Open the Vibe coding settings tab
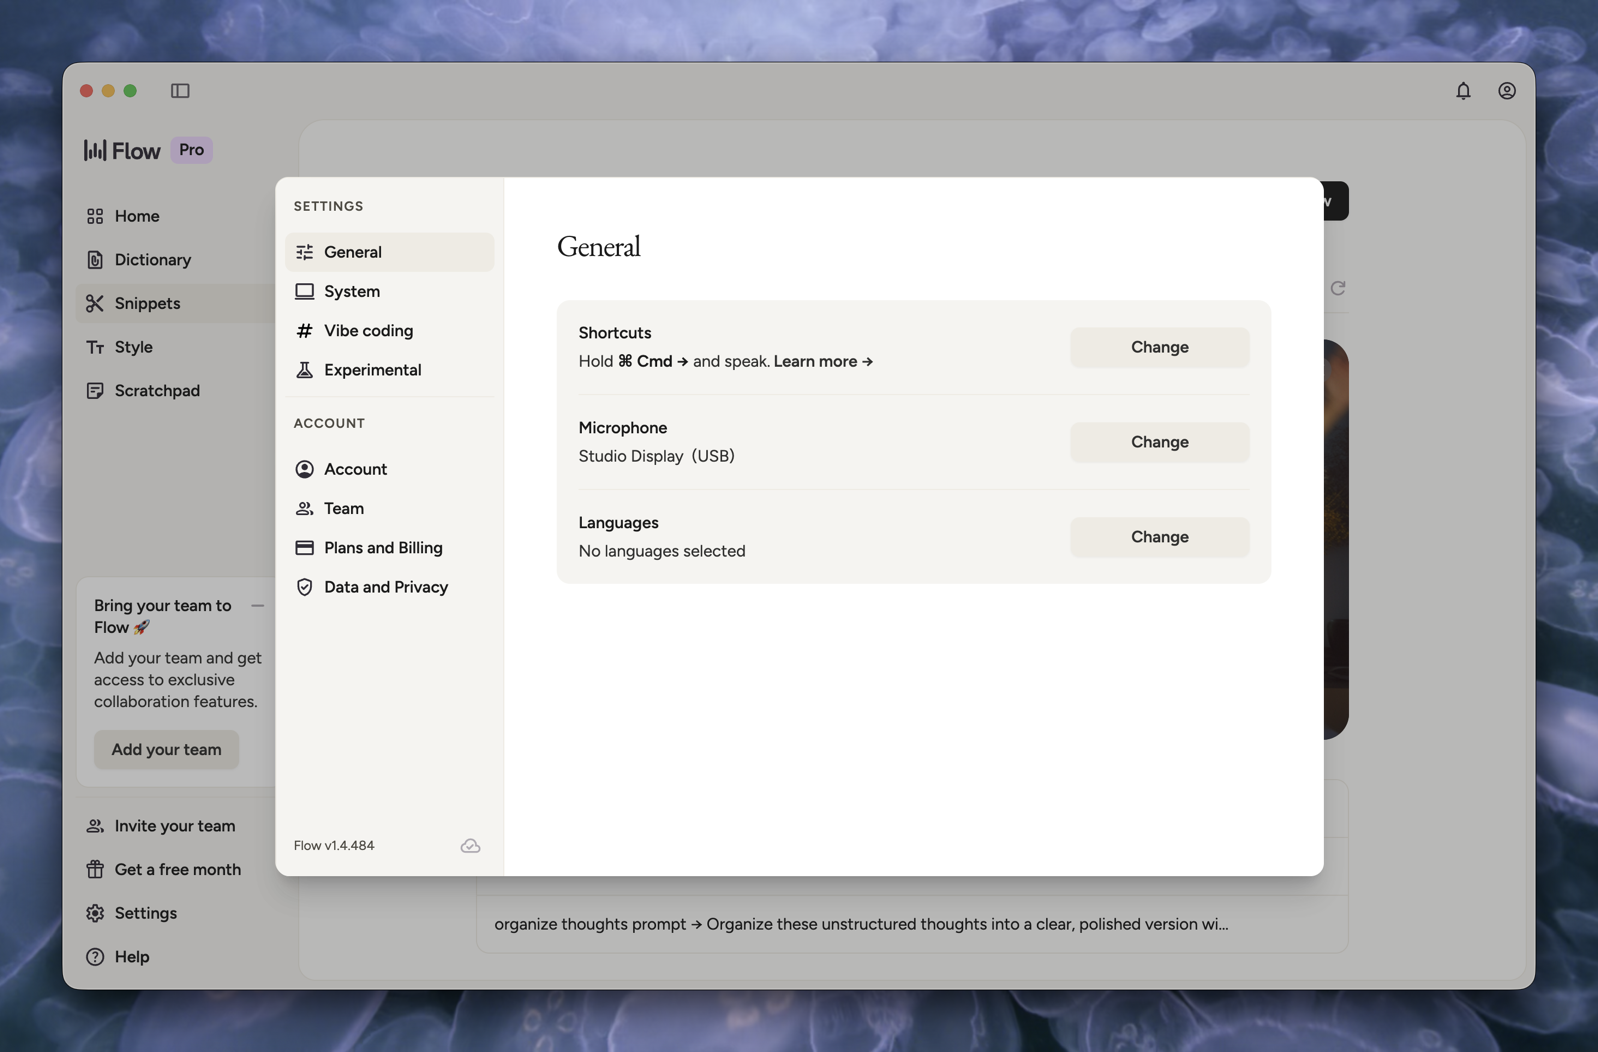1598x1052 pixels. tap(367, 331)
